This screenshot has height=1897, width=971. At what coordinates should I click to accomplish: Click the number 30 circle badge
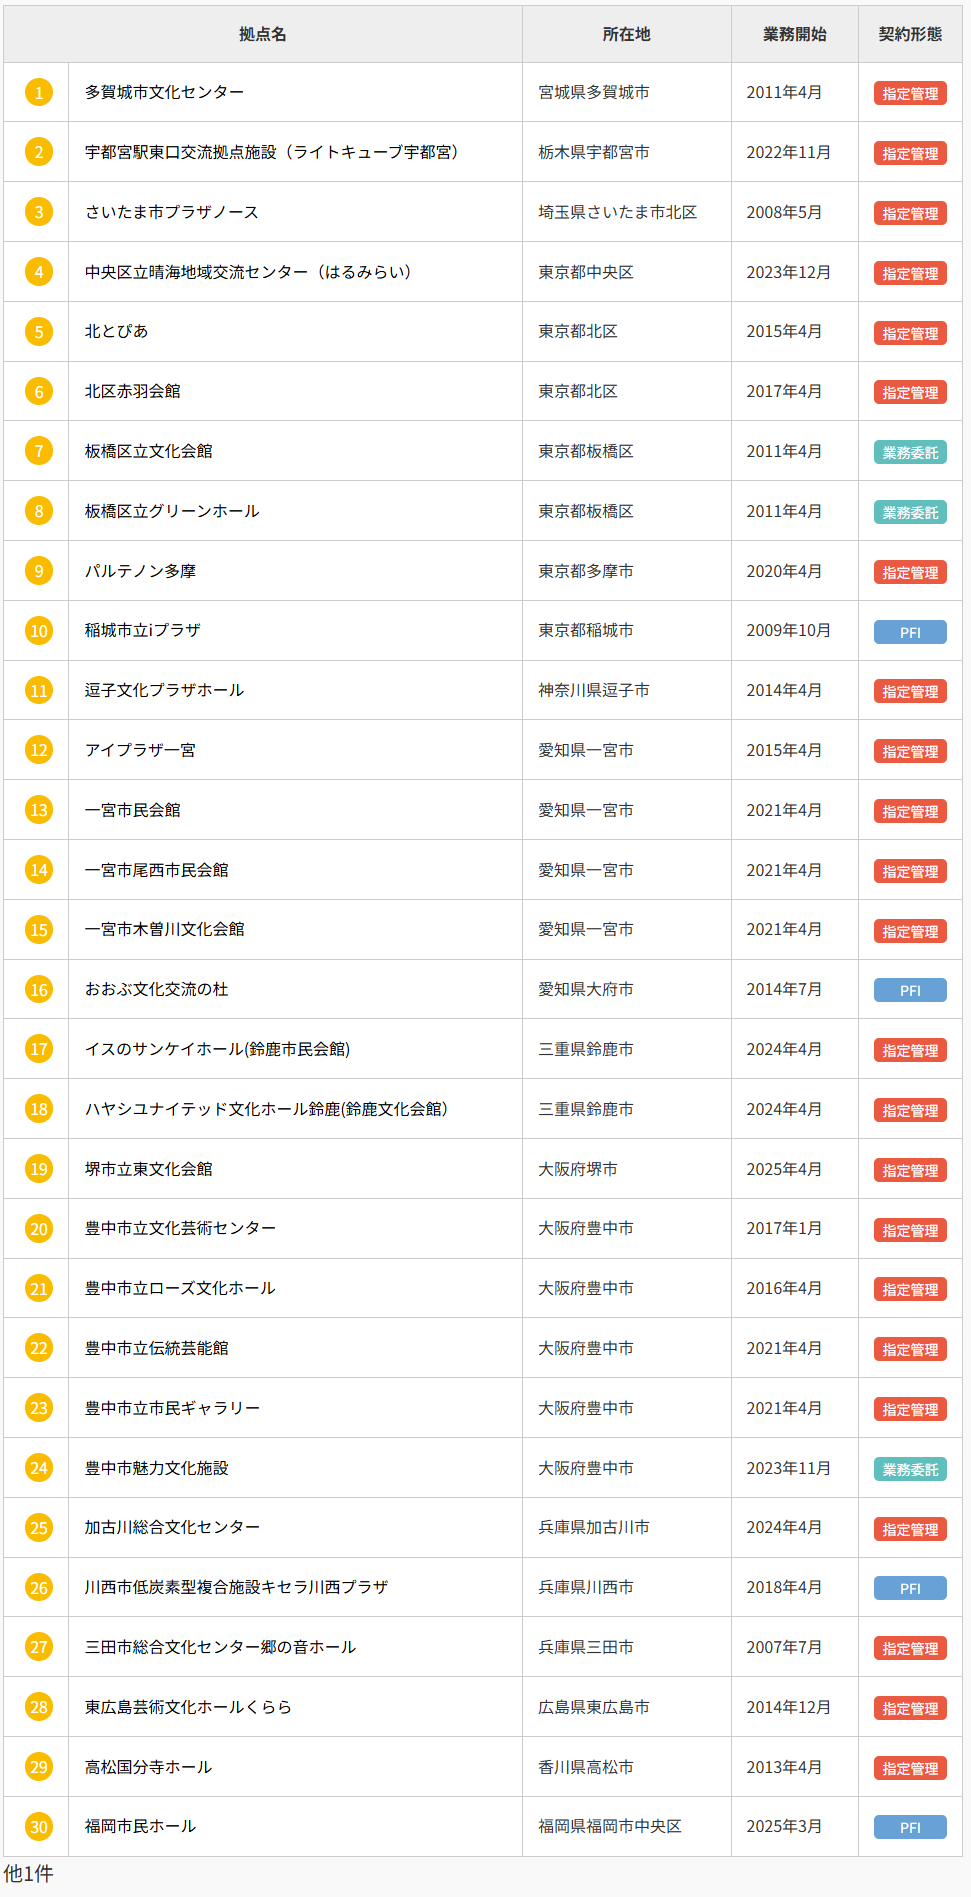(39, 1827)
